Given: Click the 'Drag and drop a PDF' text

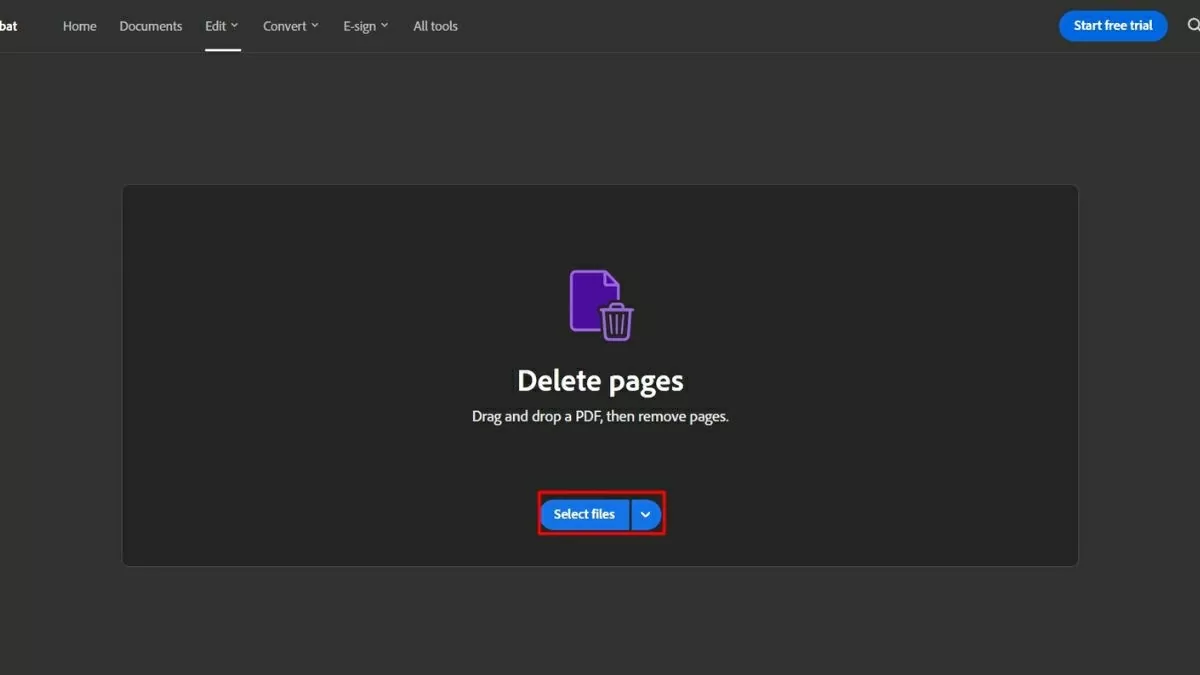Looking at the screenshot, I should pyautogui.click(x=600, y=416).
